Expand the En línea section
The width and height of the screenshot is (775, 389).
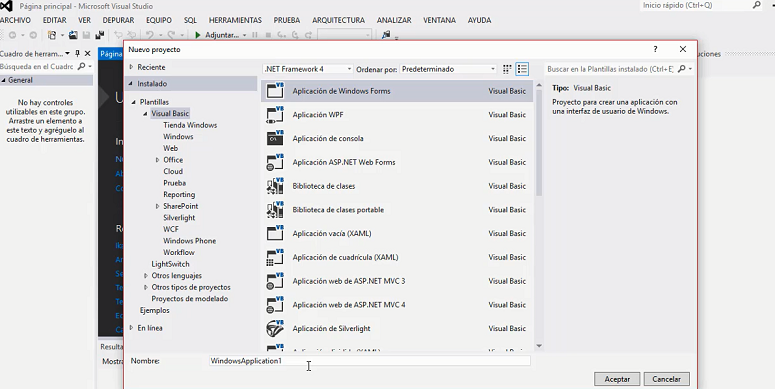click(131, 328)
